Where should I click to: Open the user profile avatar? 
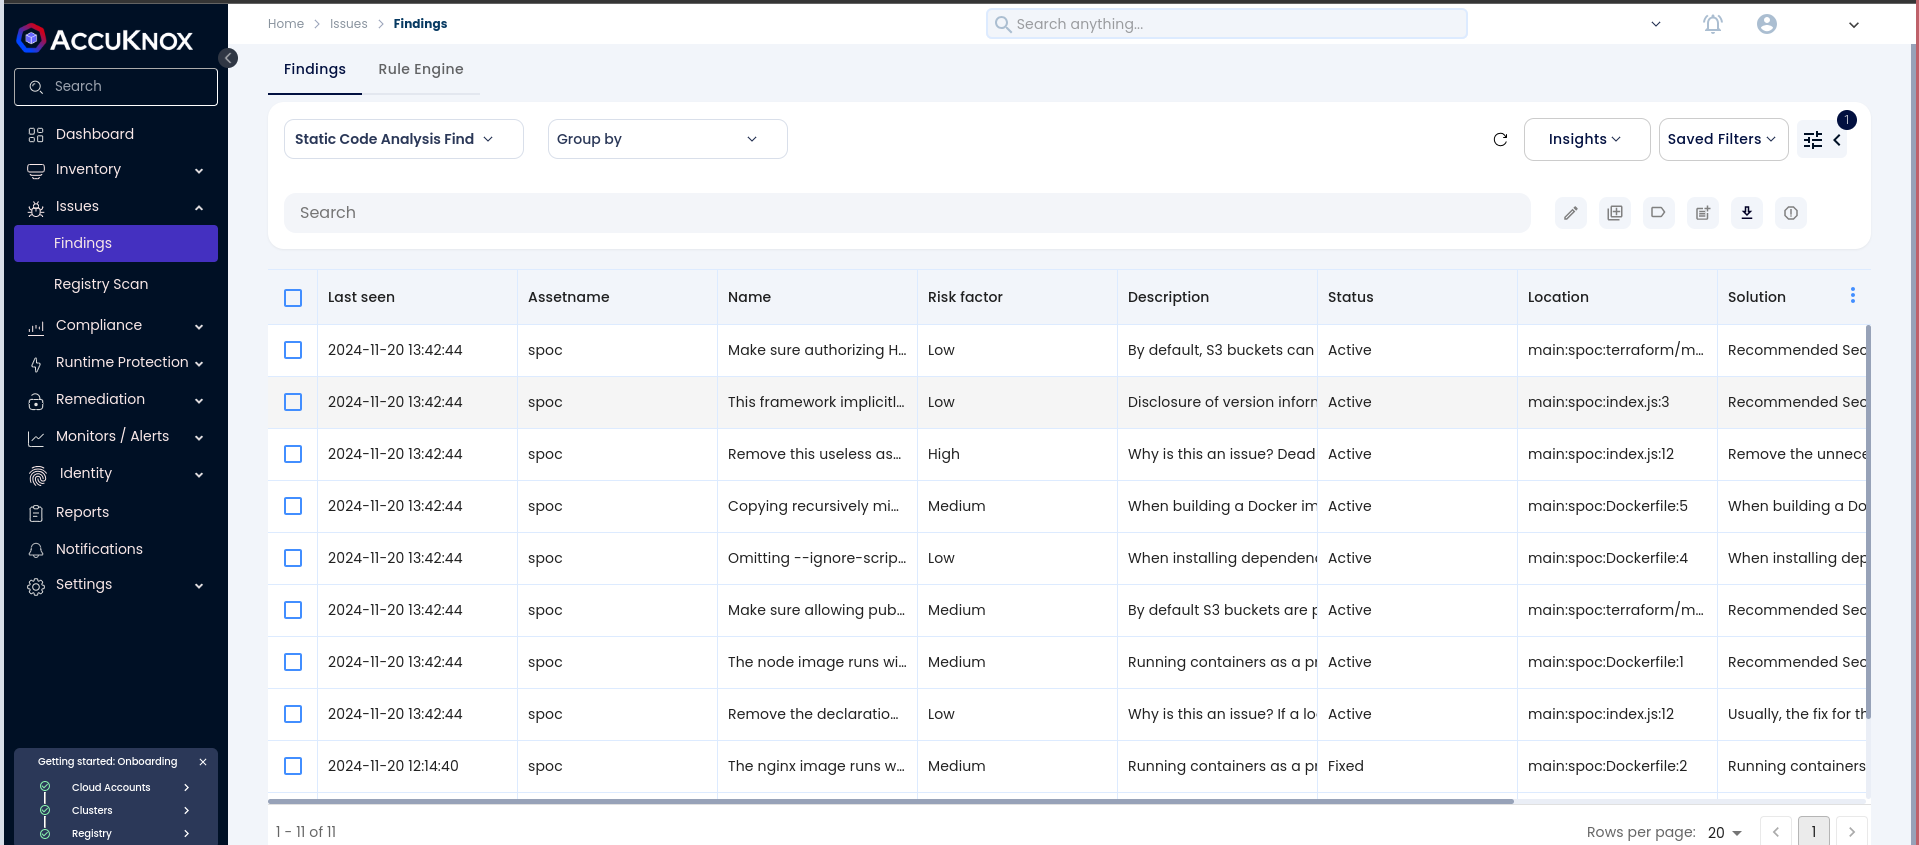(x=1767, y=24)
